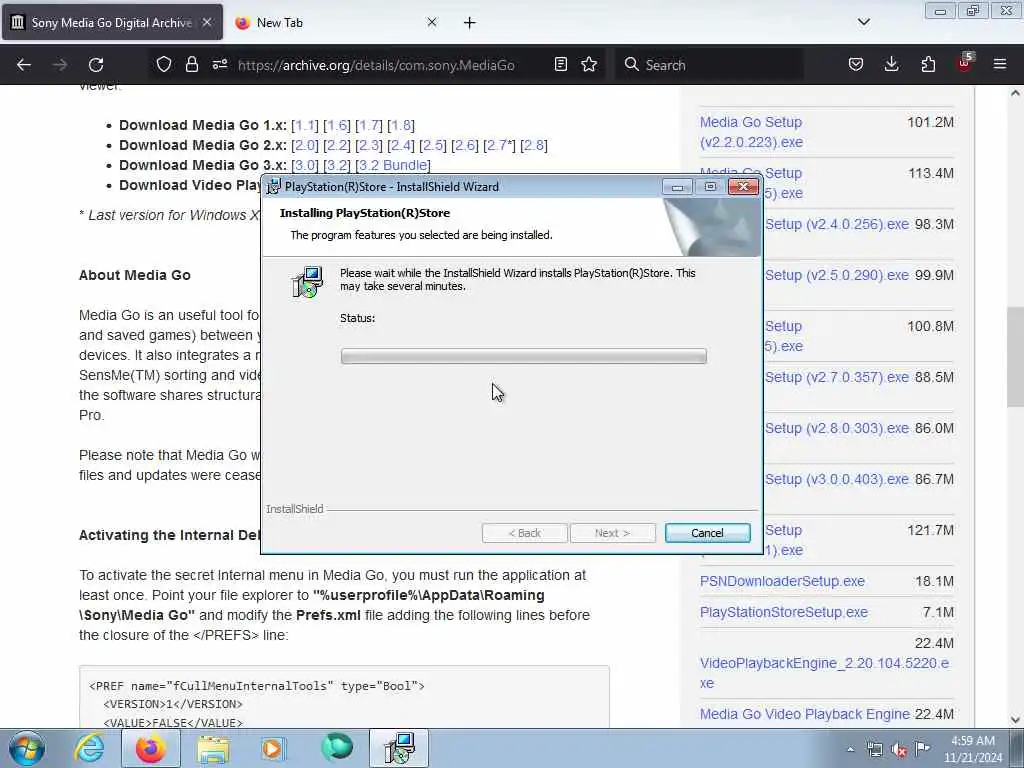The width and height of the screenshot is (1024, 768).
Task: Download Setup (v2.5.0.290).exe file
Action: coord(837,275)
